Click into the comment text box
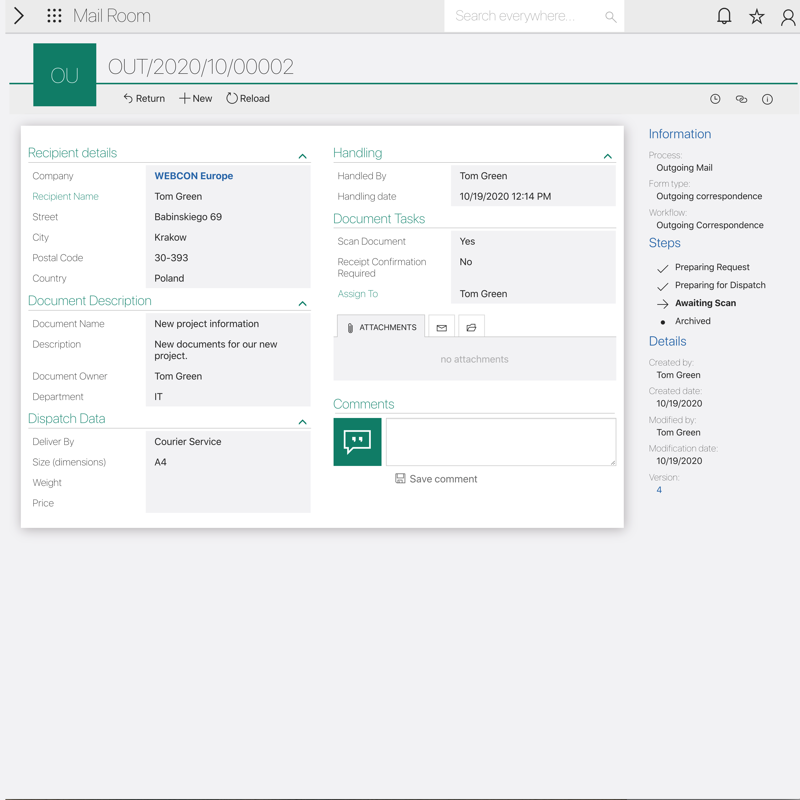This screenshot has width=800, height=800. click(x=500, y=442)
